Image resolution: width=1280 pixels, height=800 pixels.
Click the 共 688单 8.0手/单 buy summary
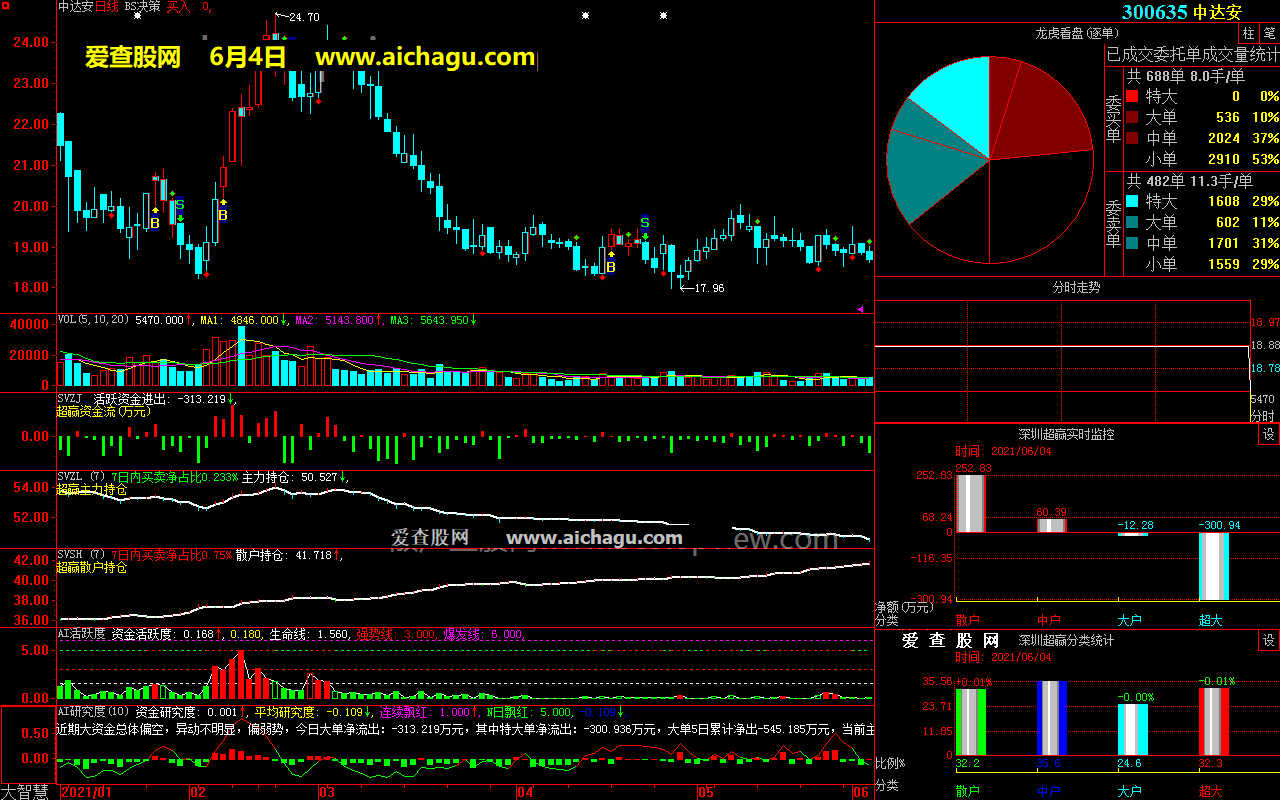pyautogui.click(x=1186, y=76)
